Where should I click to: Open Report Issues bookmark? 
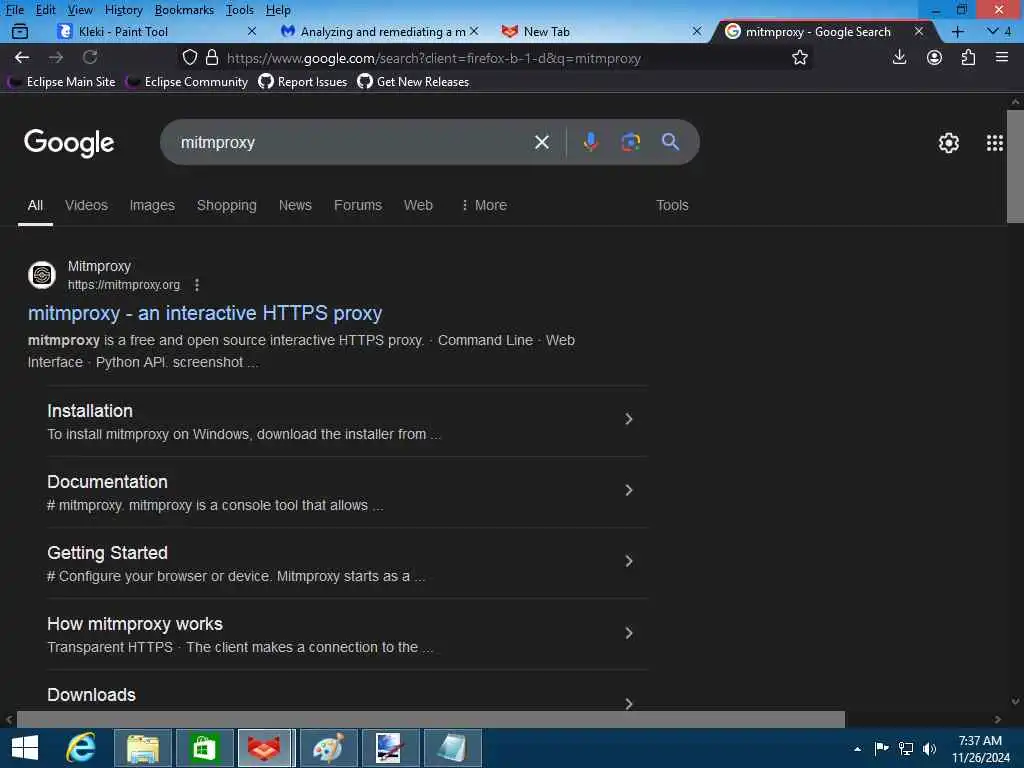coord(303,82)
